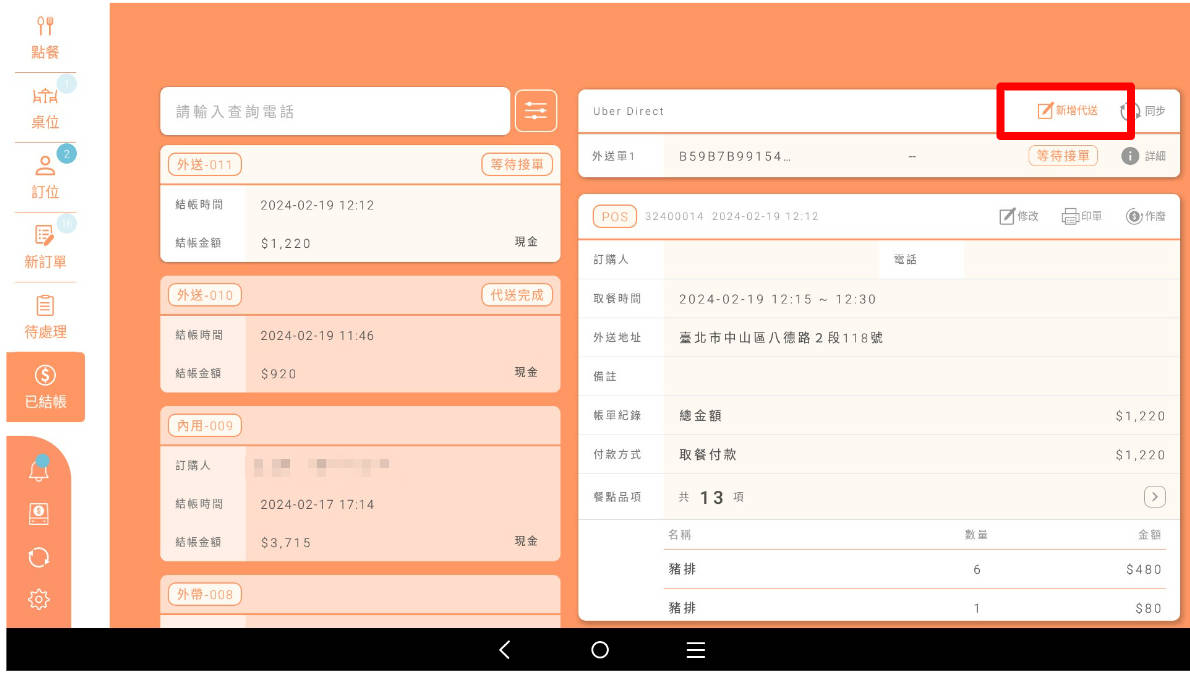Print the receipt with 印單
This screenshot has height=673, width=1190.
[1082, 216]
